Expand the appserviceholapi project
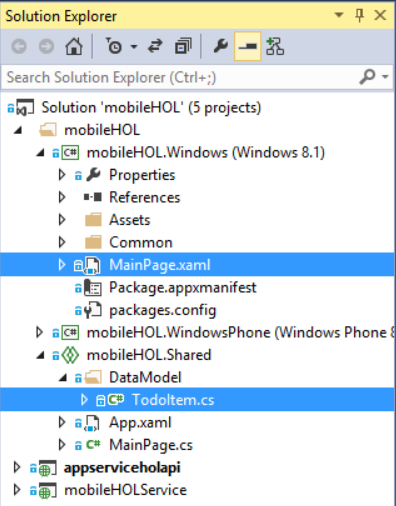The height and width of the screenshot is (506, 396). [x=17, y=467]
